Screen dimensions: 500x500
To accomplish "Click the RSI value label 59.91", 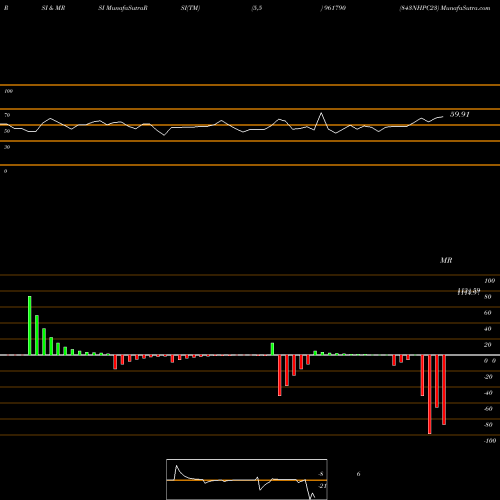I will pos(460,114).
